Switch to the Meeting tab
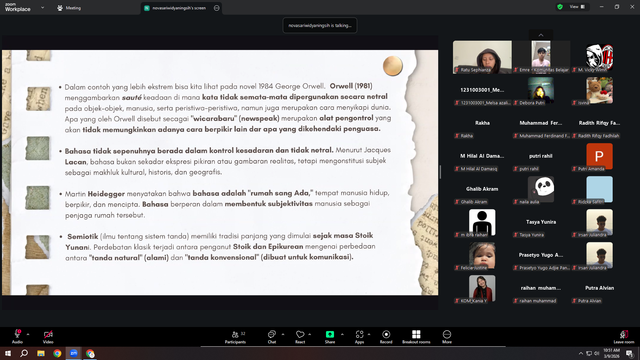 69,8
